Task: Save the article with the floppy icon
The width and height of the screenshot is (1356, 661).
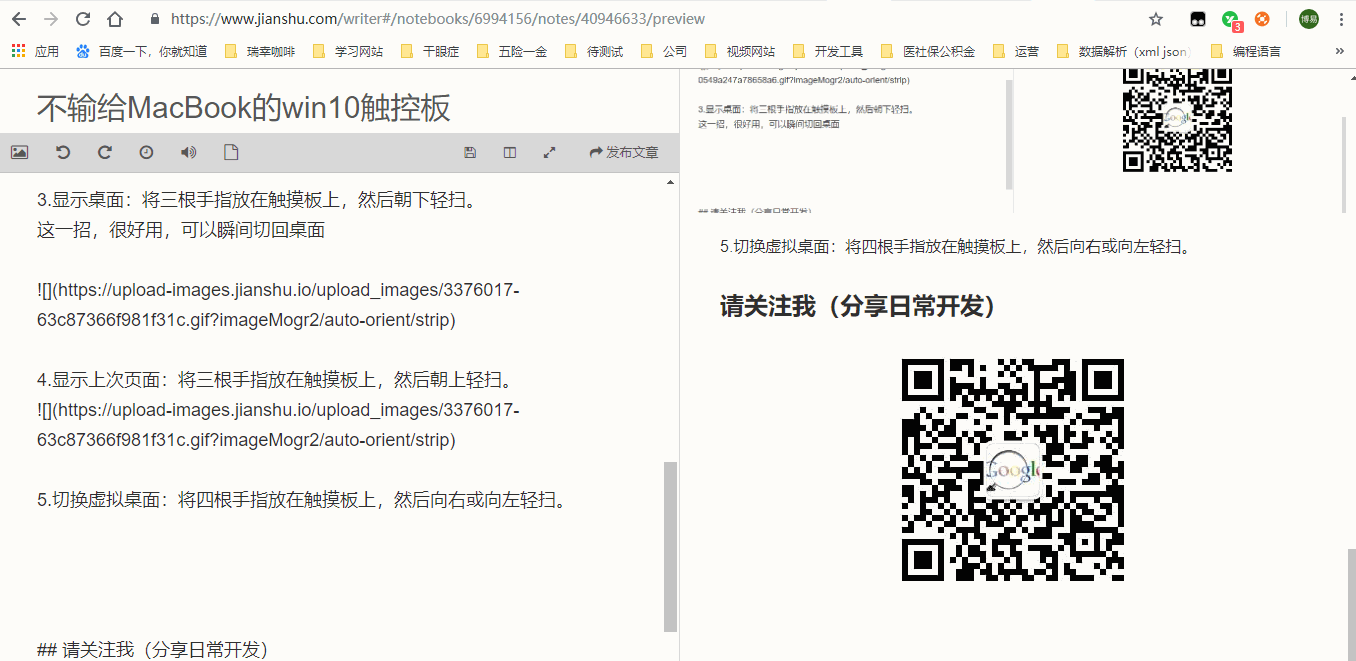Action: tap(470, 152)
